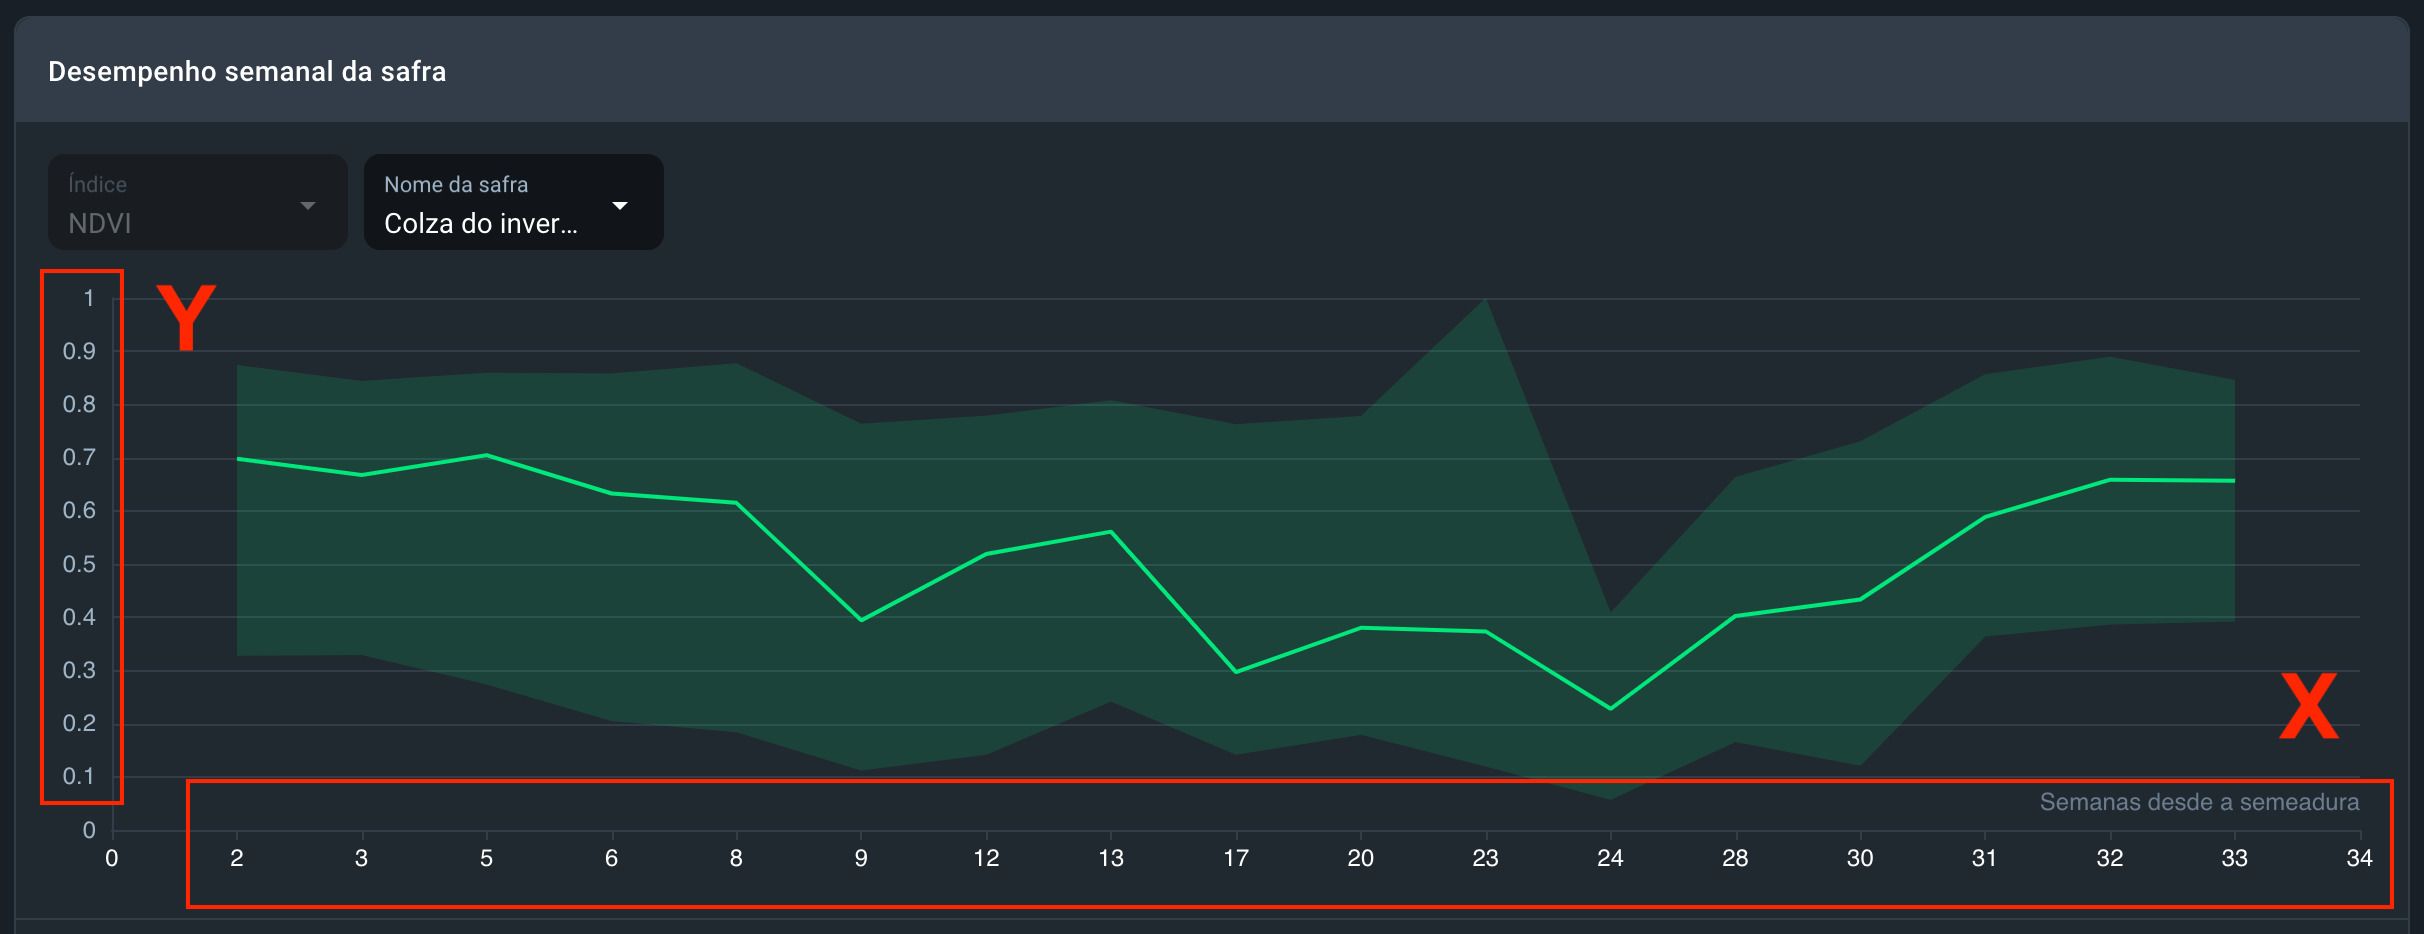This screenshot has width=2424, height=934.
Task: Click the line's data point at week 5
Action: click(486, 456)
